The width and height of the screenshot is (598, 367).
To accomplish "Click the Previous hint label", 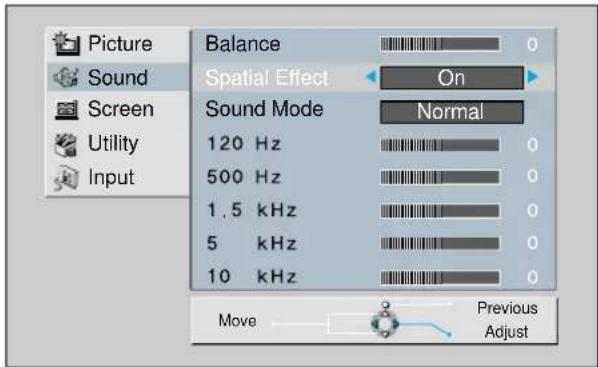I will click(508, 308).
